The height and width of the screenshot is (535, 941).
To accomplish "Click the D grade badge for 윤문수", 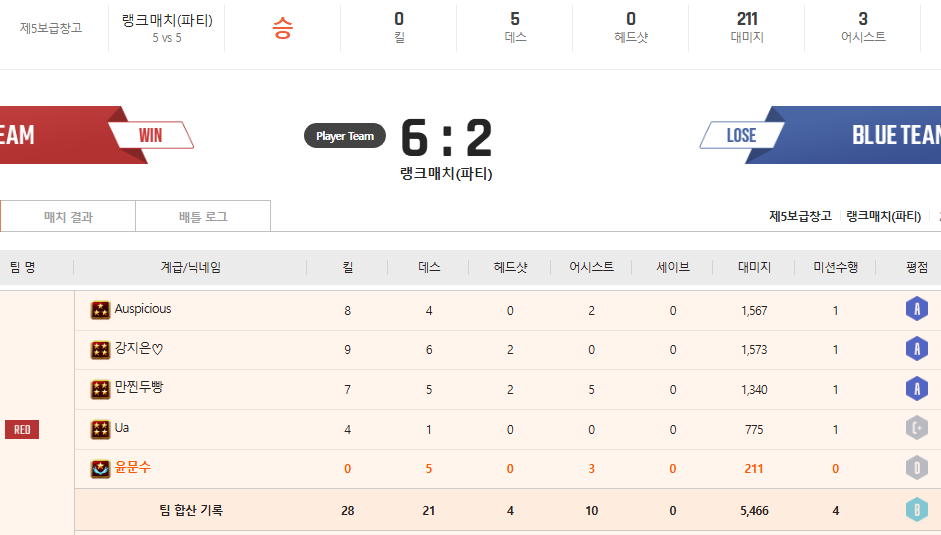I will click(x=916, y=468).
